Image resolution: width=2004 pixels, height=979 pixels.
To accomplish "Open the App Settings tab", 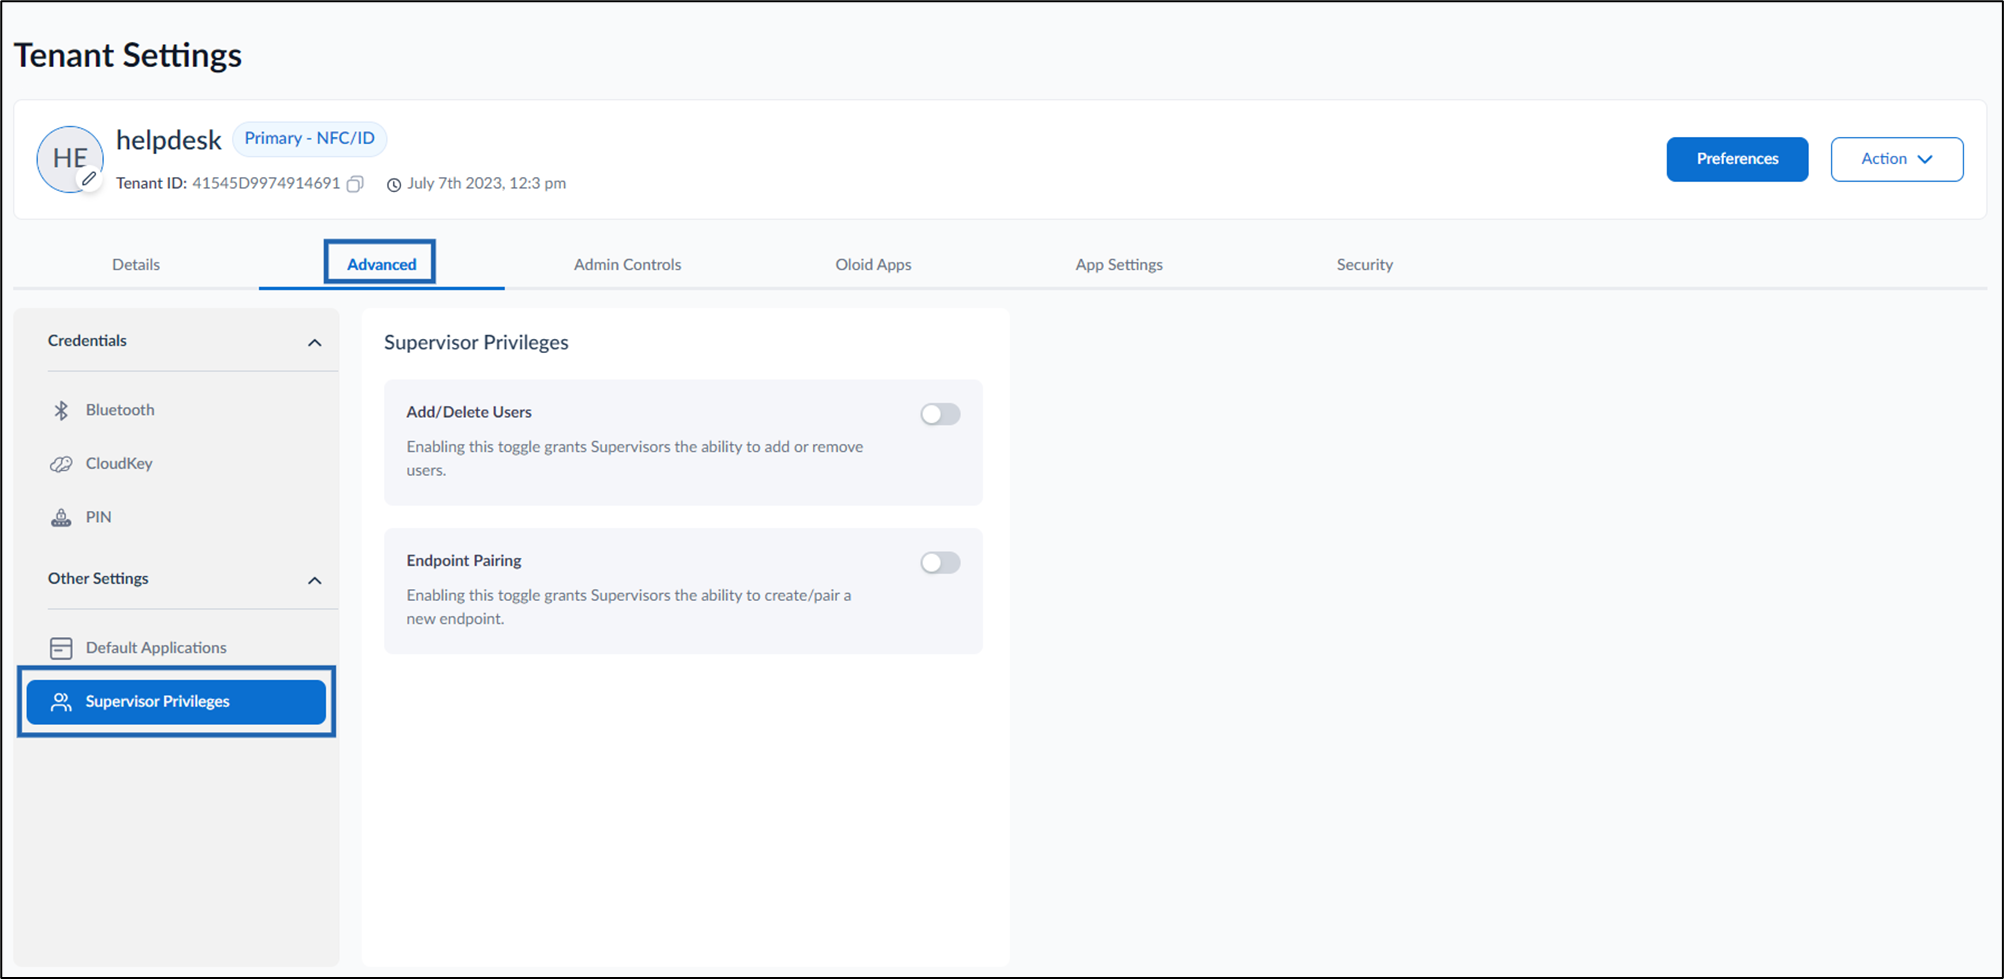I will tap(1119, 265).
